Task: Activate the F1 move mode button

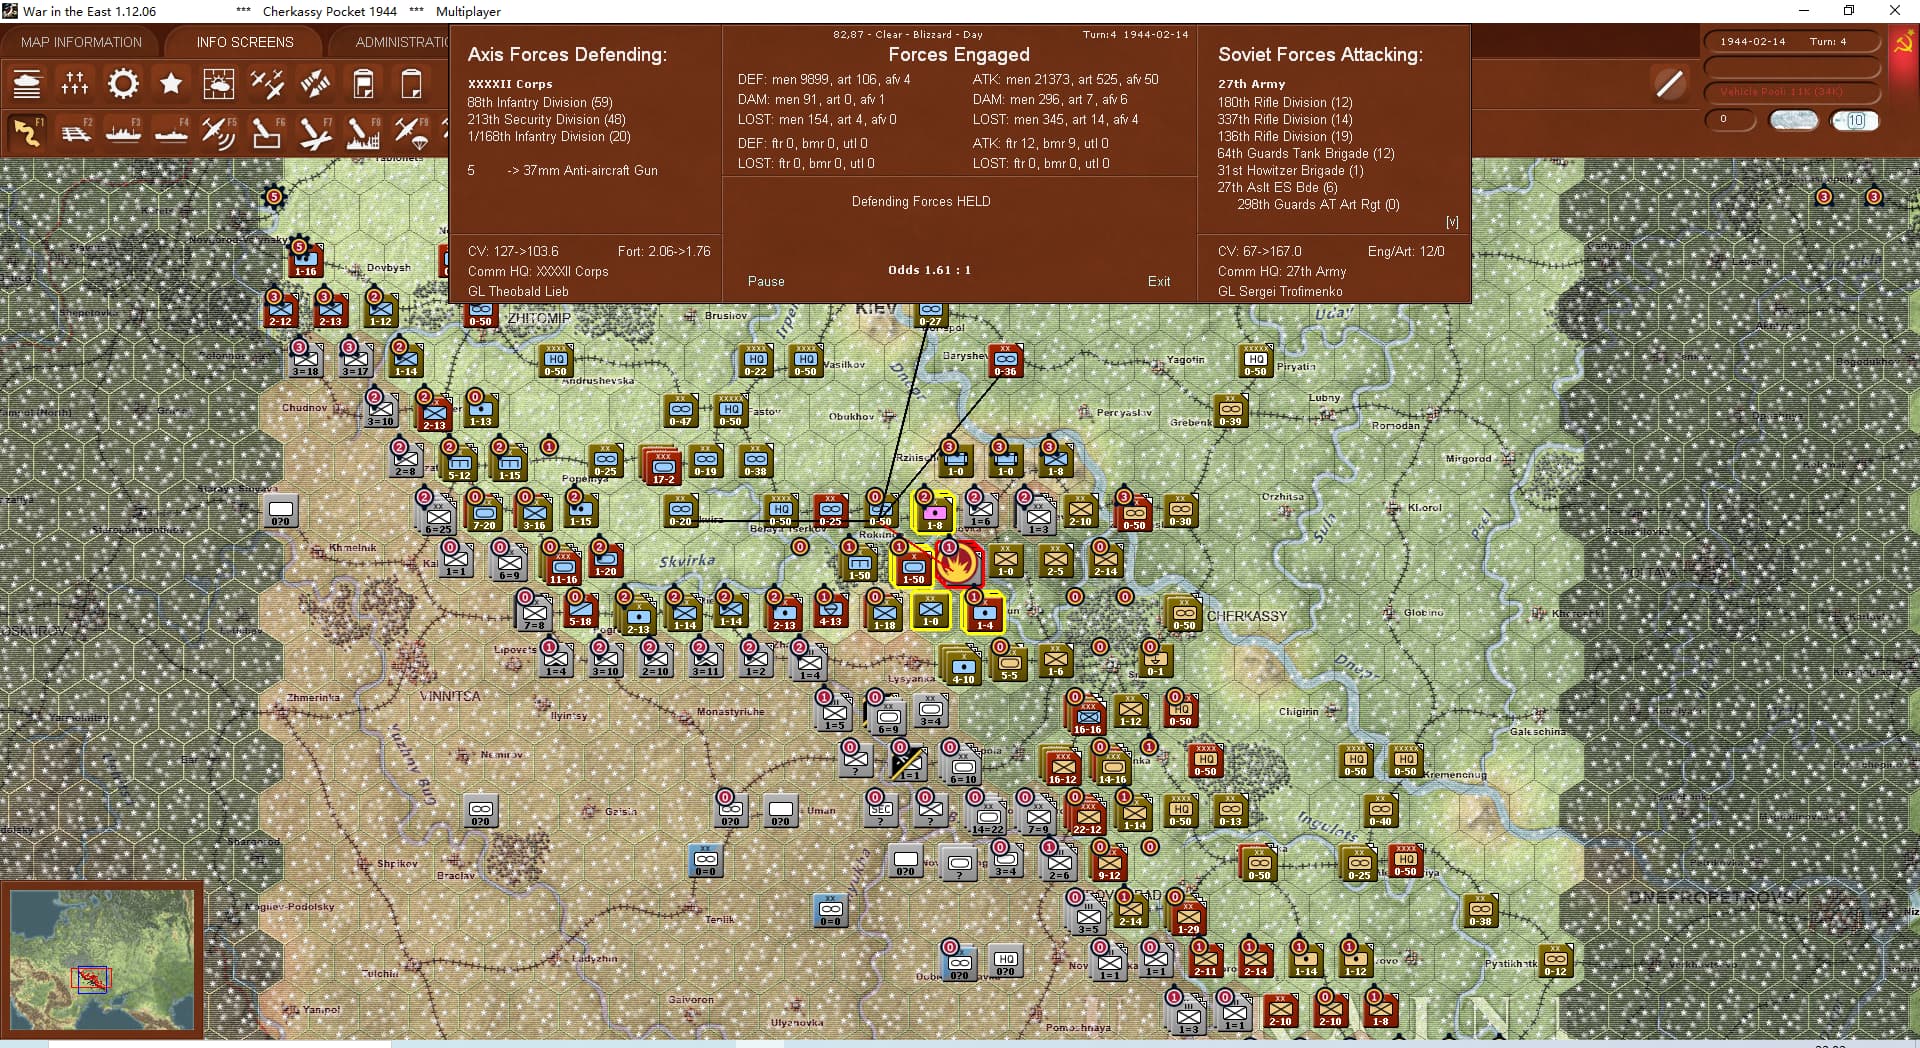Action: [27, 132]
